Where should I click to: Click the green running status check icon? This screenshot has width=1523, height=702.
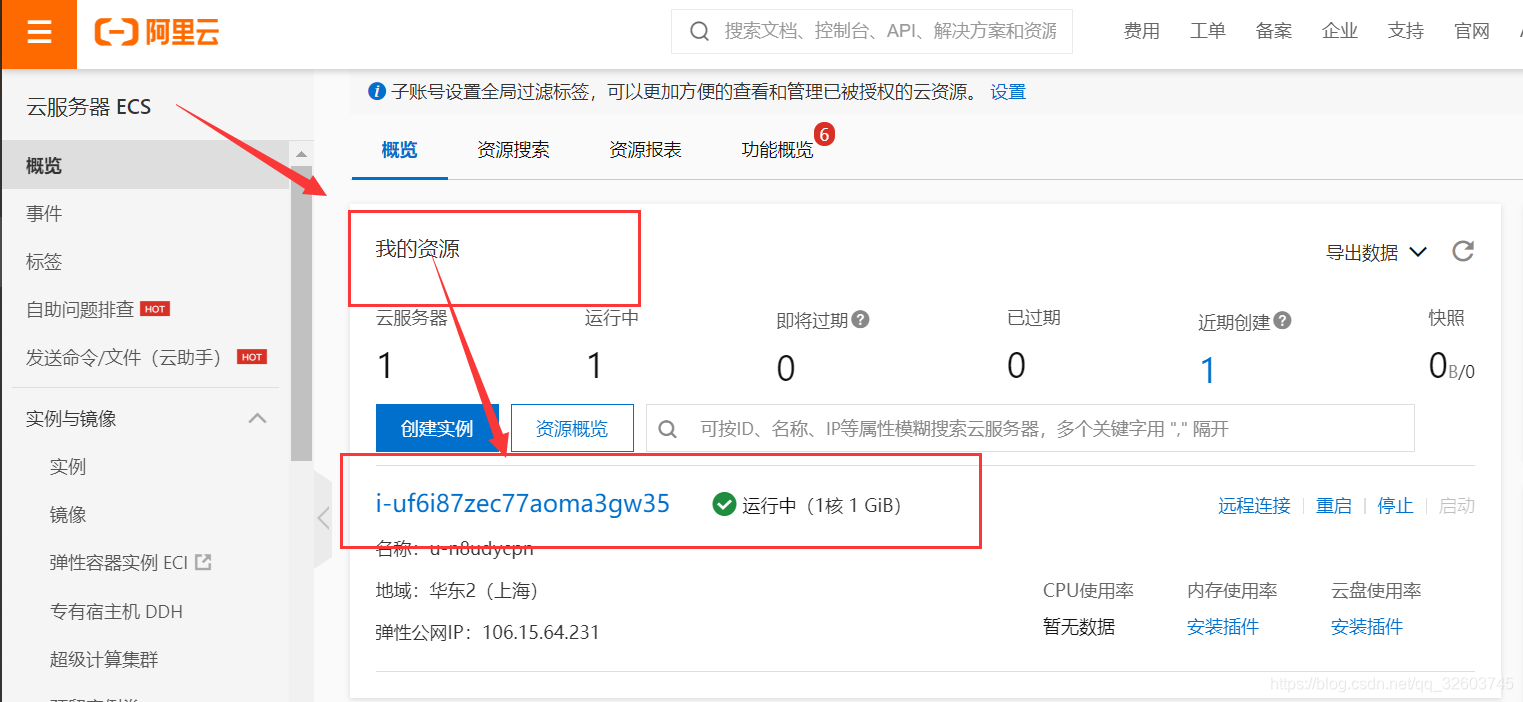(x=724, y=504)
